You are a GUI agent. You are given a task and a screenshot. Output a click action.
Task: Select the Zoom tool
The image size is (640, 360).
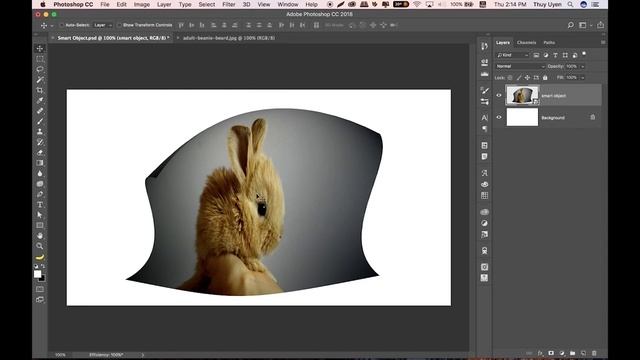(x=40, y=246)
